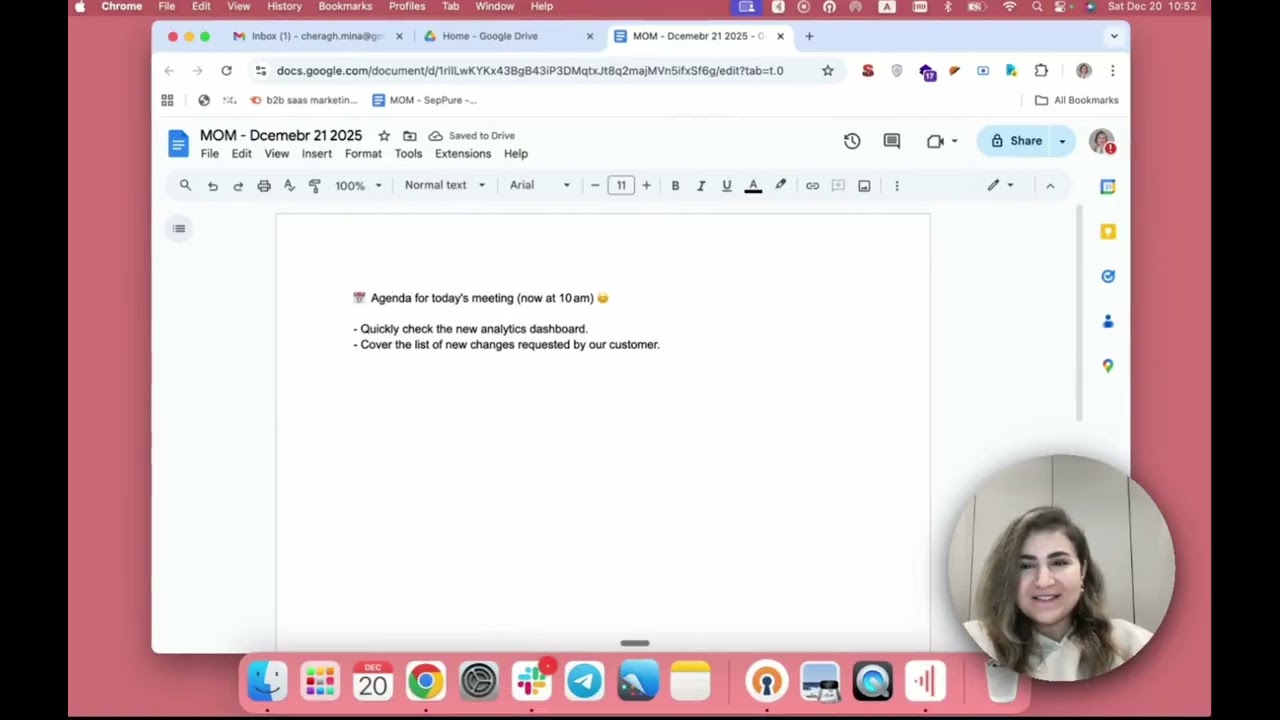Open version history clock icon
The width and height of the screenshot is (1280, 720).
pos(852,141)
